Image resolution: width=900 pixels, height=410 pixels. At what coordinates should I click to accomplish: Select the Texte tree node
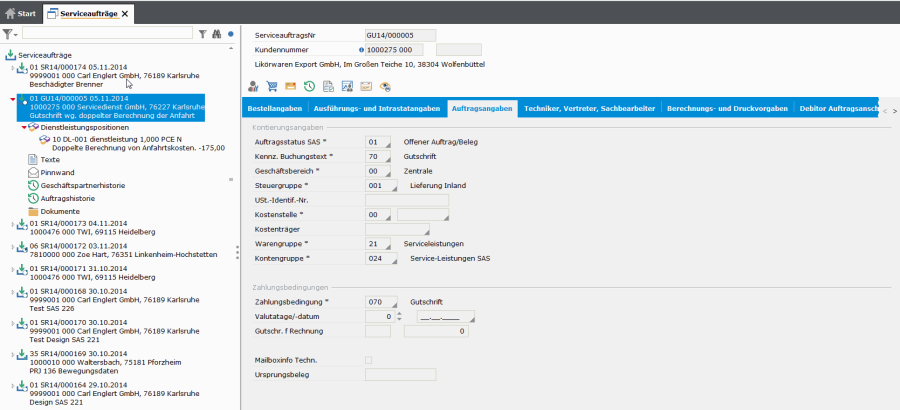tap(50, 160)
